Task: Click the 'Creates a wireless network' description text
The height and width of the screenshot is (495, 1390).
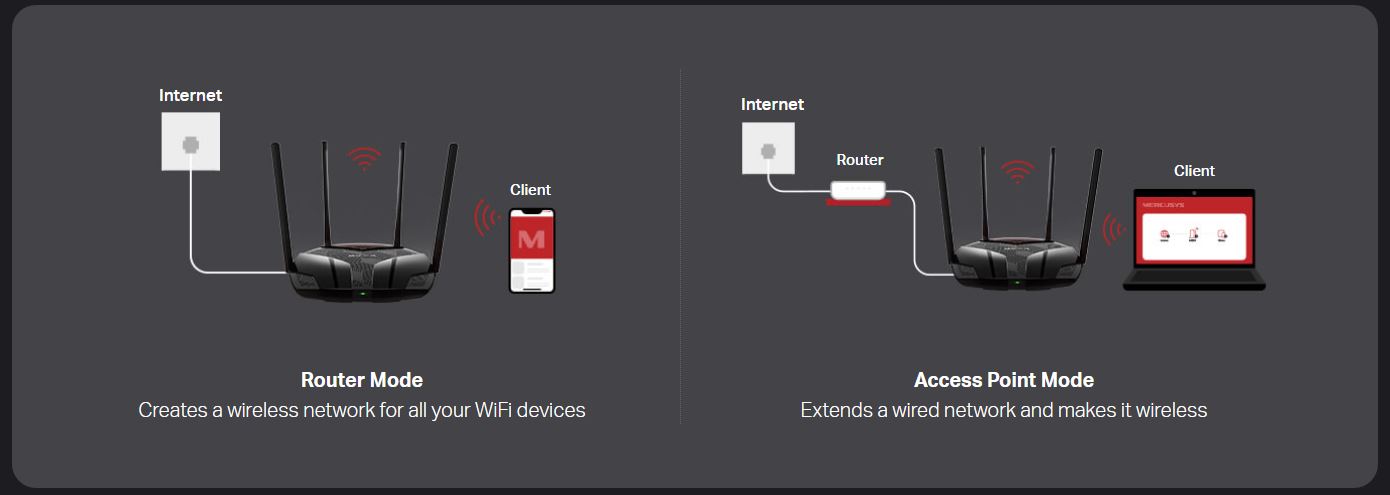Action: [362, 410]
